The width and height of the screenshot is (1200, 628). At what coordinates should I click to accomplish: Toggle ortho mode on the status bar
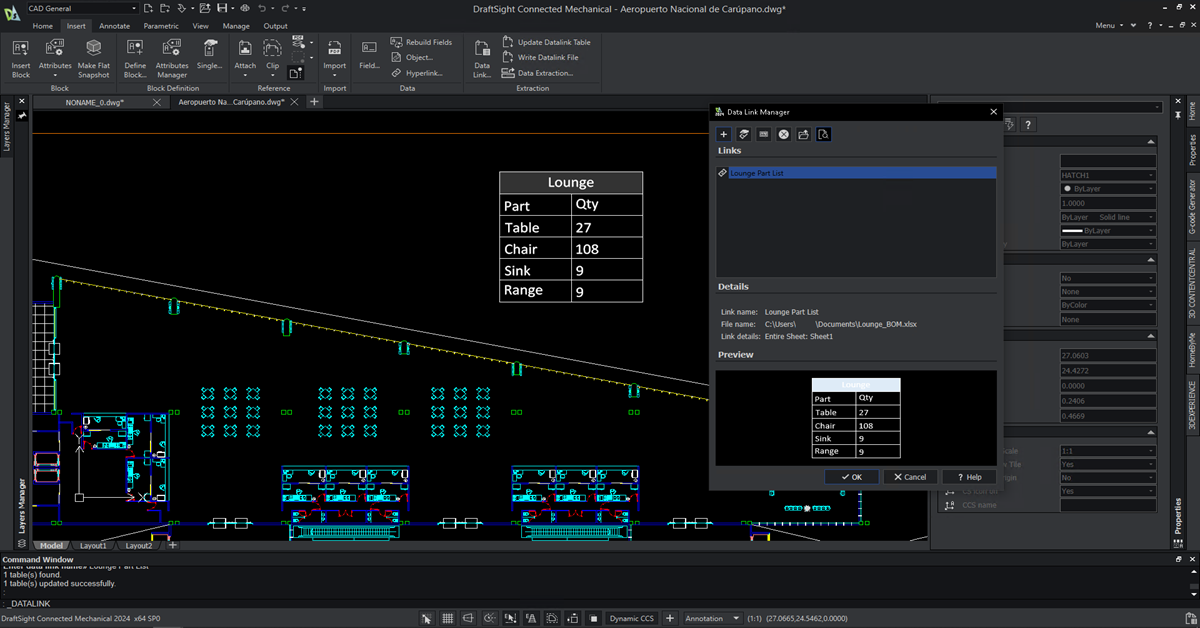tap(468, 618)
